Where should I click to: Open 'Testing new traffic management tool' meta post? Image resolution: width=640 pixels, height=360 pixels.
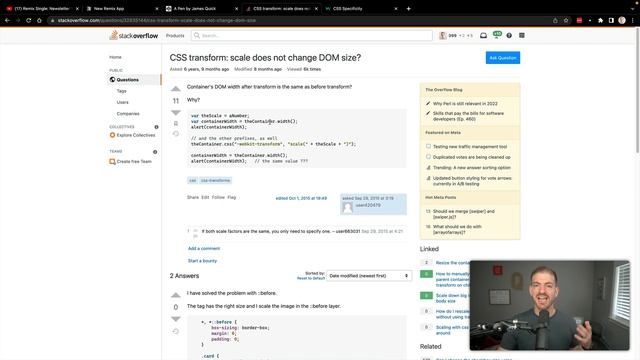[x=470, y=147]
